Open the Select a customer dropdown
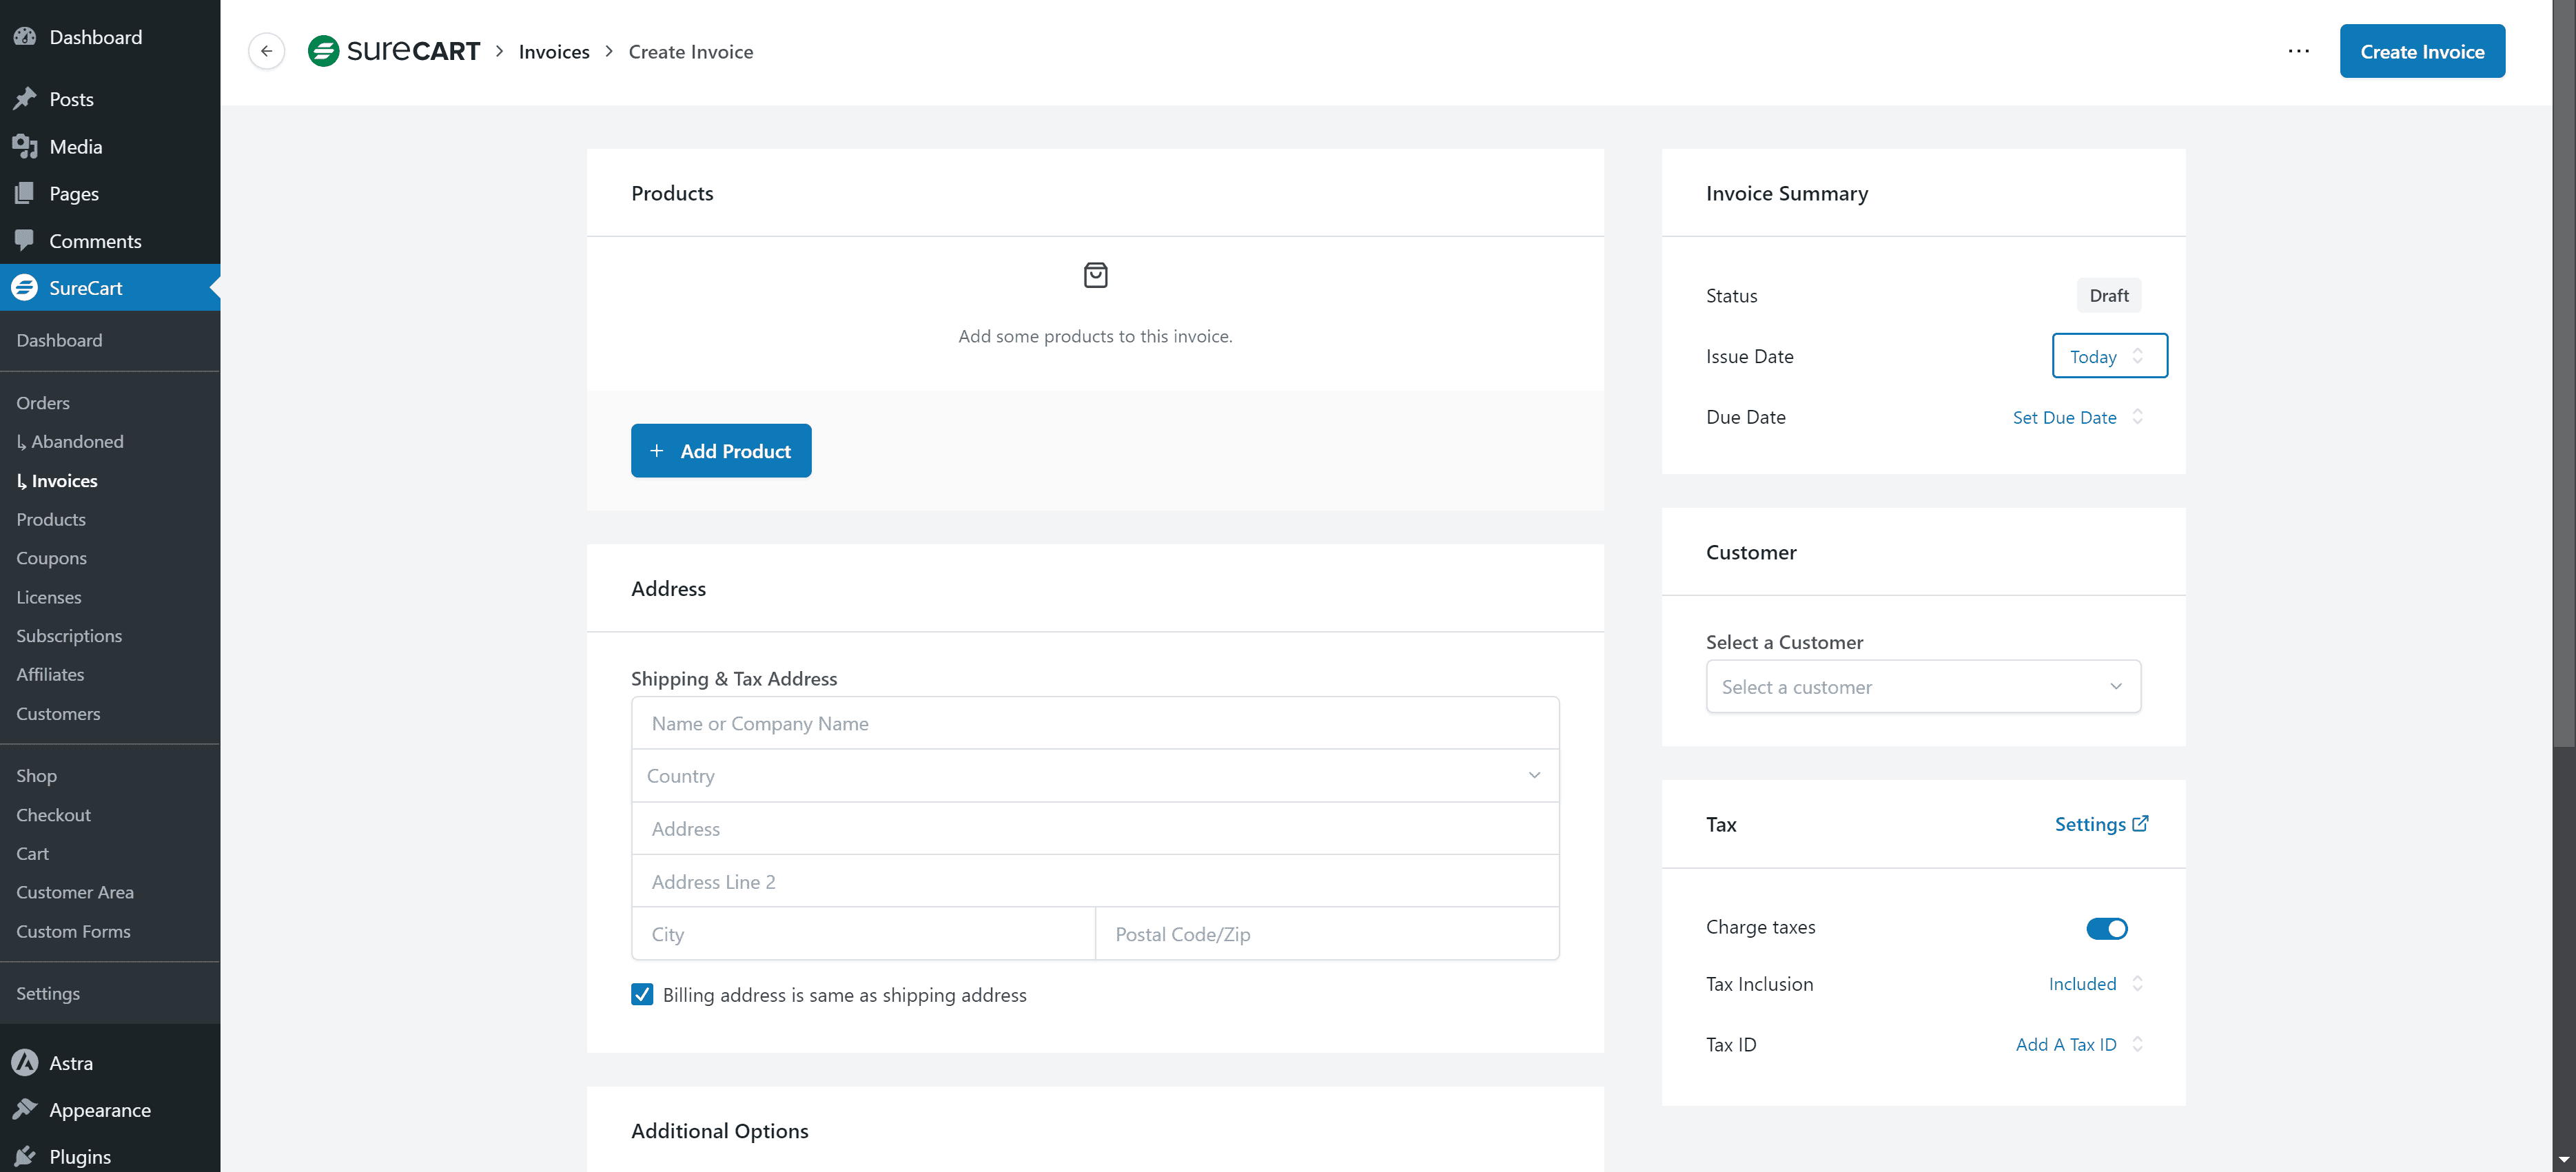This screenshot has width=2576, height=1172. (1922, 687)
